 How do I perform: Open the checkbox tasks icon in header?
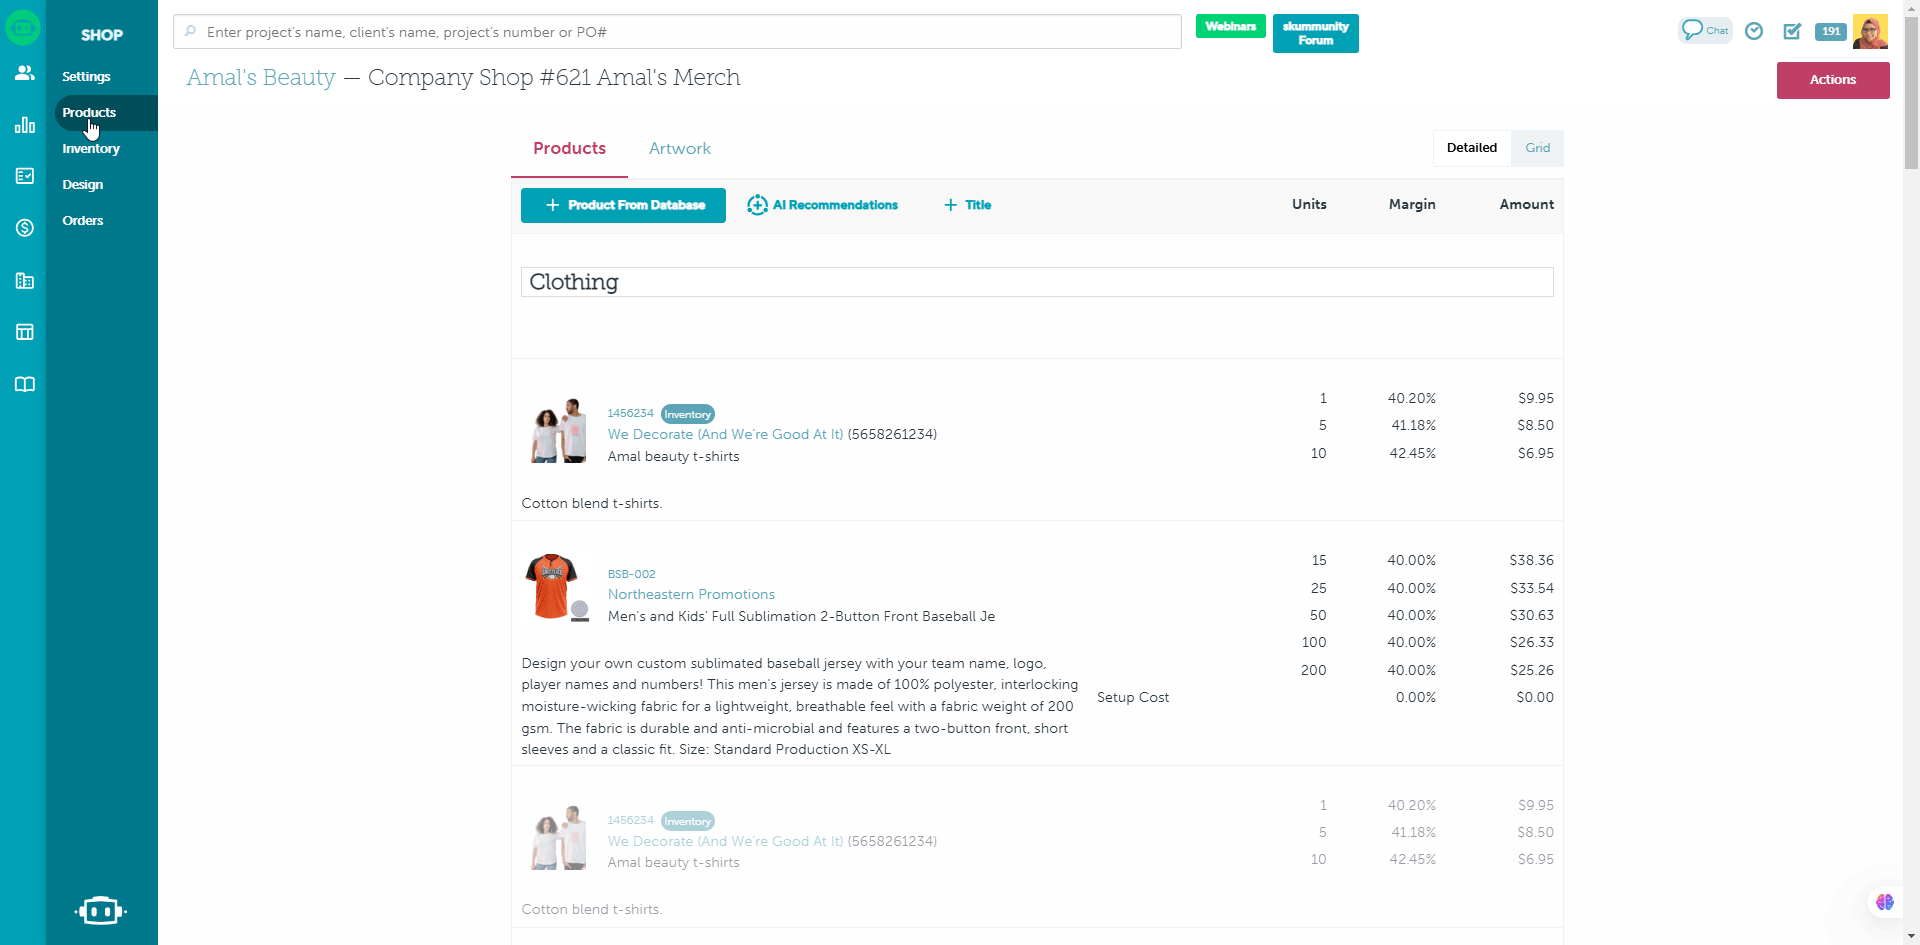[1792, 31]
